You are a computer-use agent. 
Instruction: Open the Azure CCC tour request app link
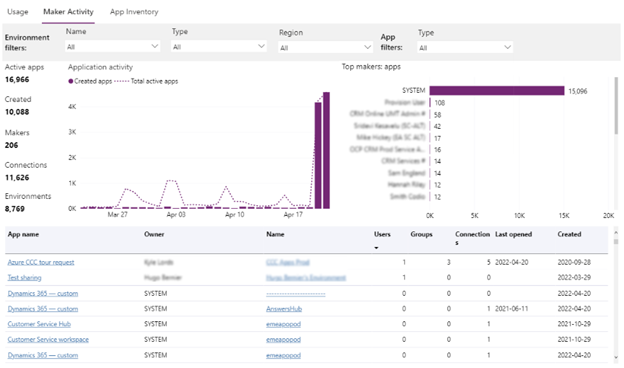click(41, 262)
